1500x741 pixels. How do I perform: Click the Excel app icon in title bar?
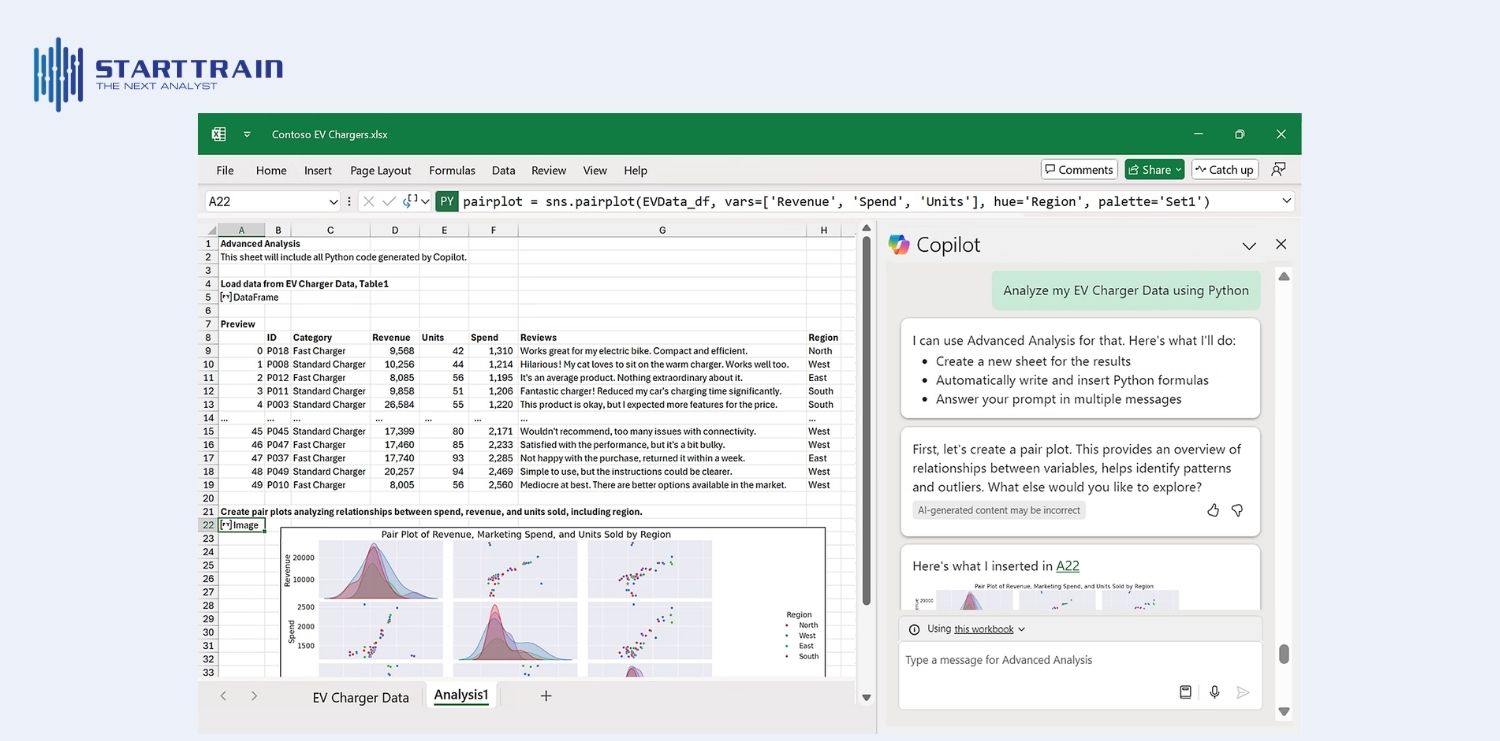pos(218,133)
